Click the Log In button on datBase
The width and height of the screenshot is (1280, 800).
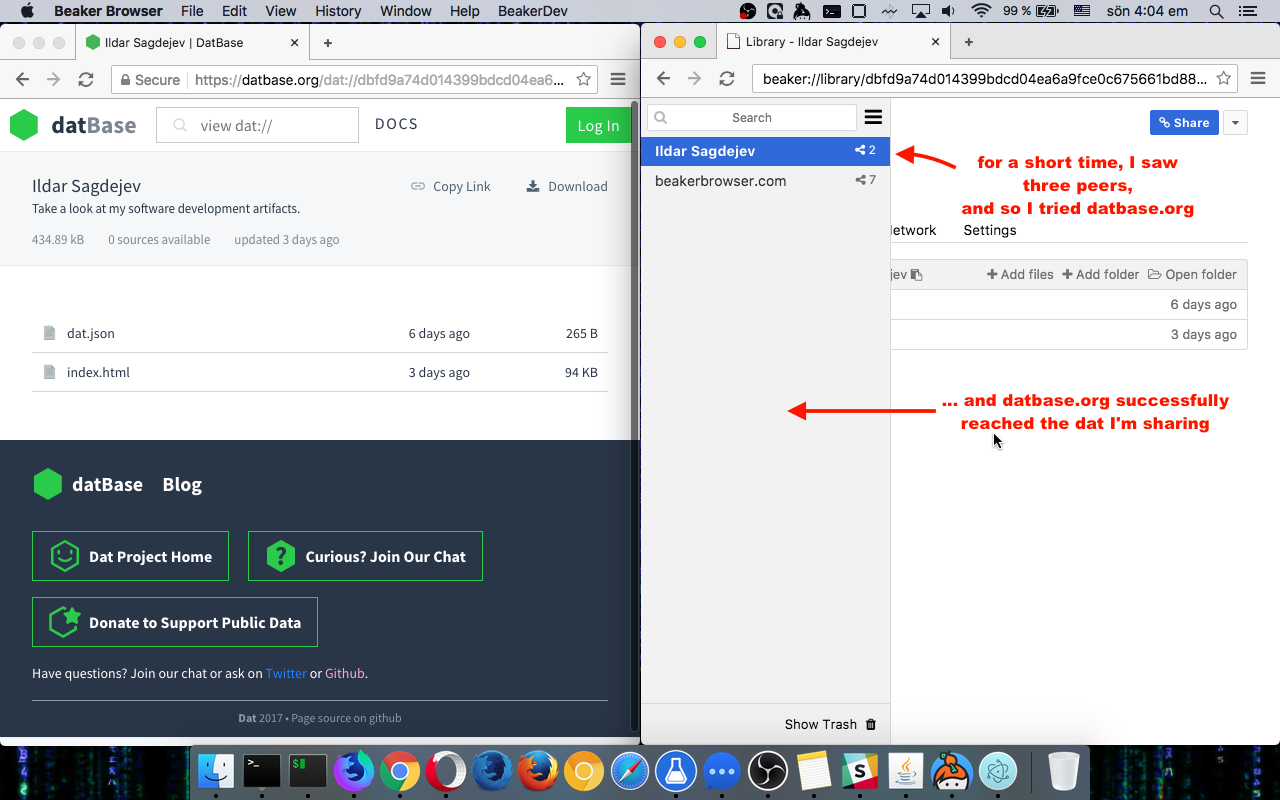pyautogui.click(x=598, y=125)
